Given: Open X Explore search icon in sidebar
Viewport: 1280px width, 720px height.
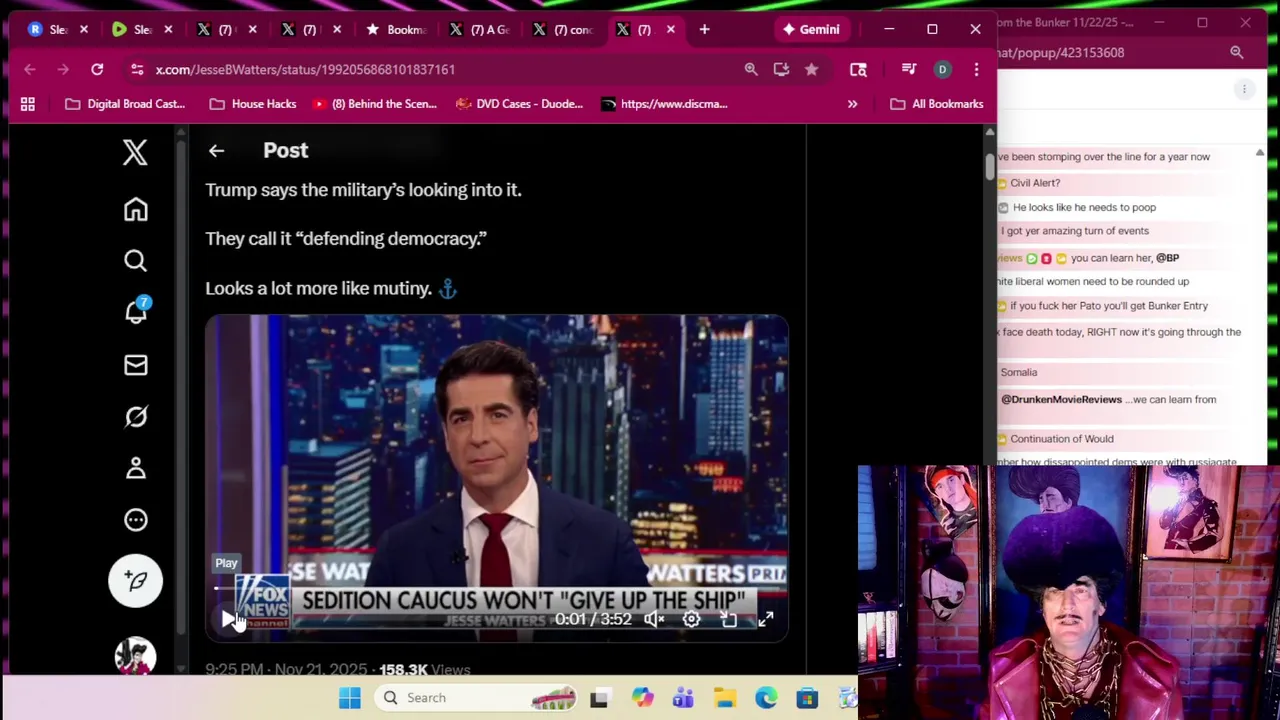Looking at the screenshot, I should tap(135, 261).
